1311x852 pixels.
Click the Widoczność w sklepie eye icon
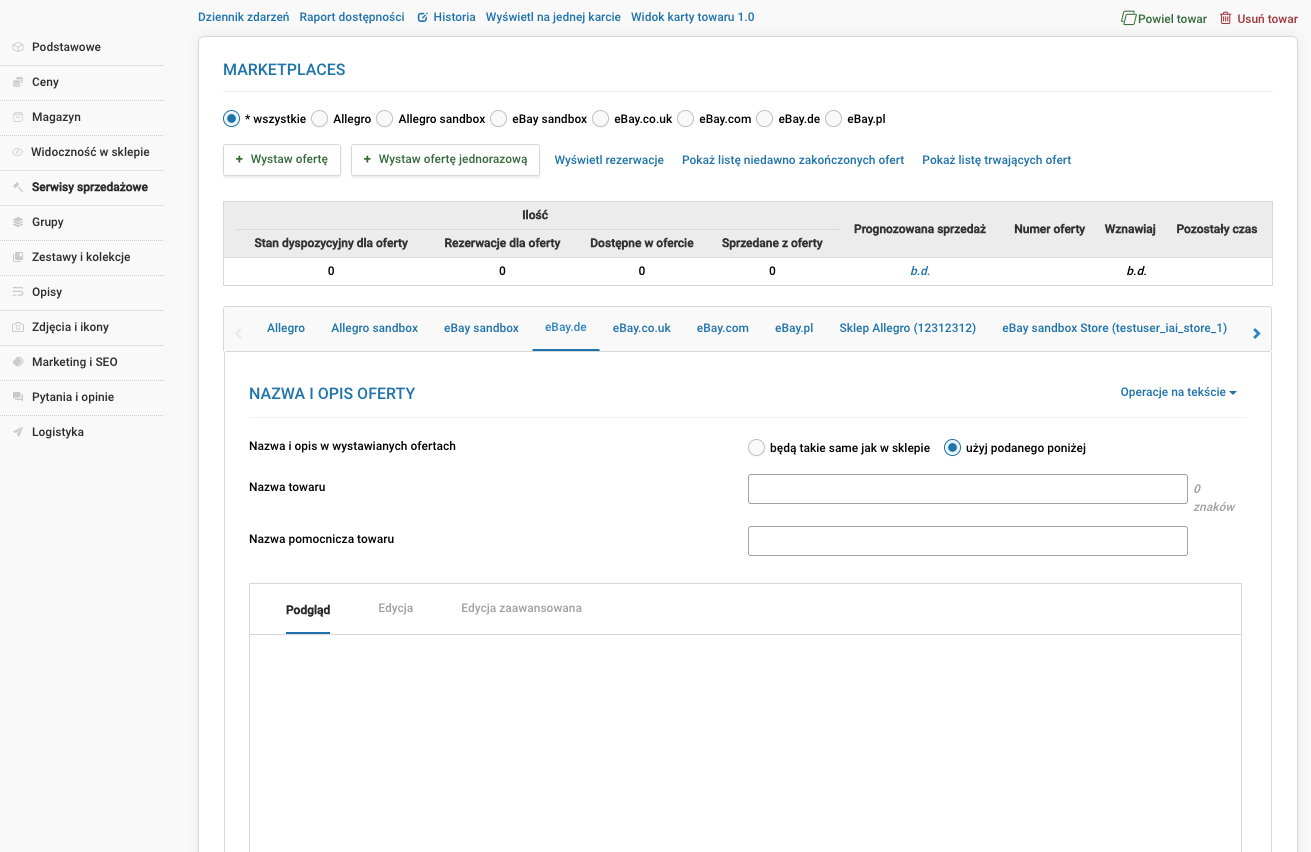click(18, 152)
